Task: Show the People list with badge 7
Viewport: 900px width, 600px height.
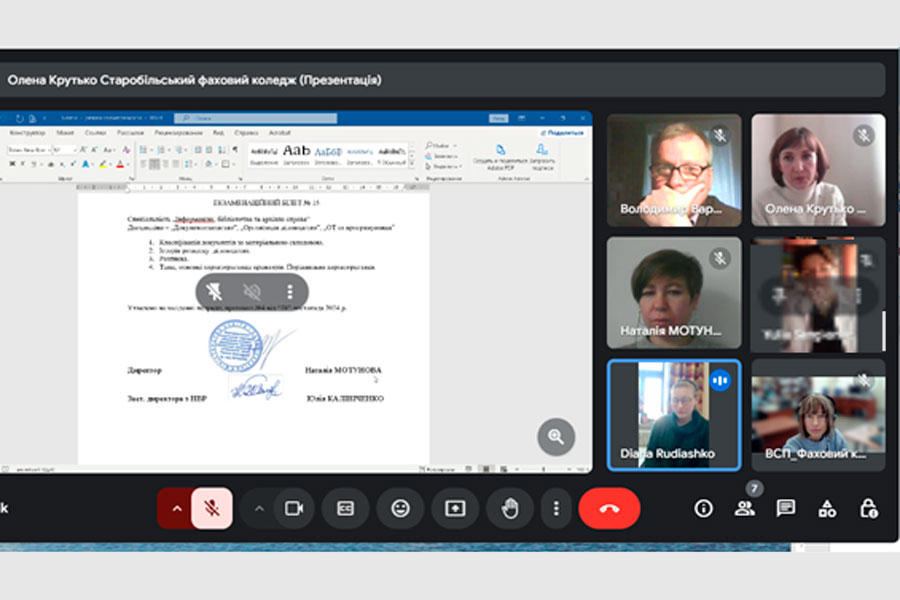Action: [744, 508]
